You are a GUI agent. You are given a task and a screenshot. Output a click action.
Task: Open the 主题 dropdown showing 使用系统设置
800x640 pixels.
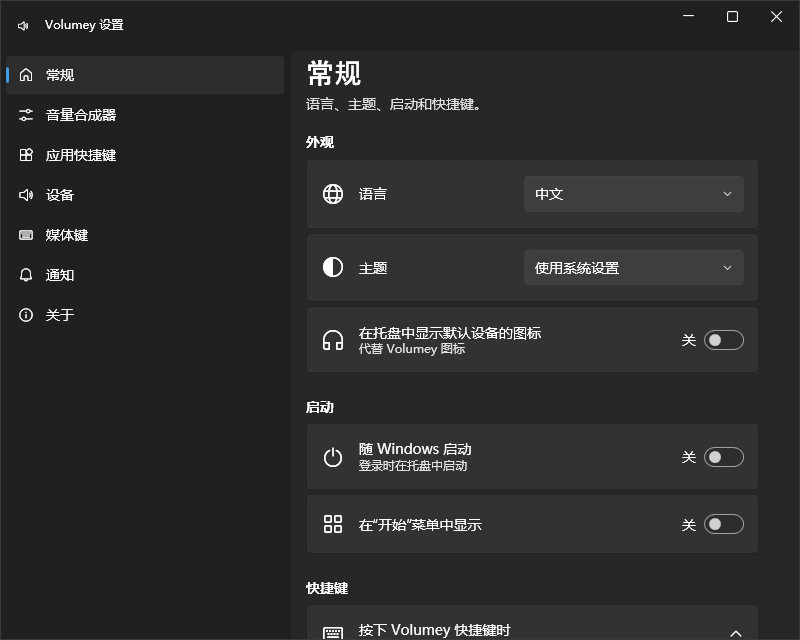(x=634, y=267)
